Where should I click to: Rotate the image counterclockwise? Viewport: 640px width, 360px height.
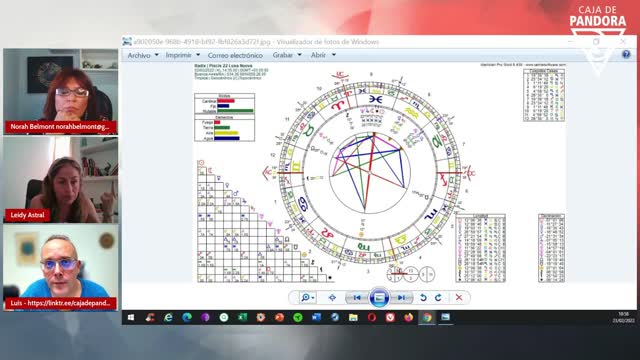click(x=423, y=298)
